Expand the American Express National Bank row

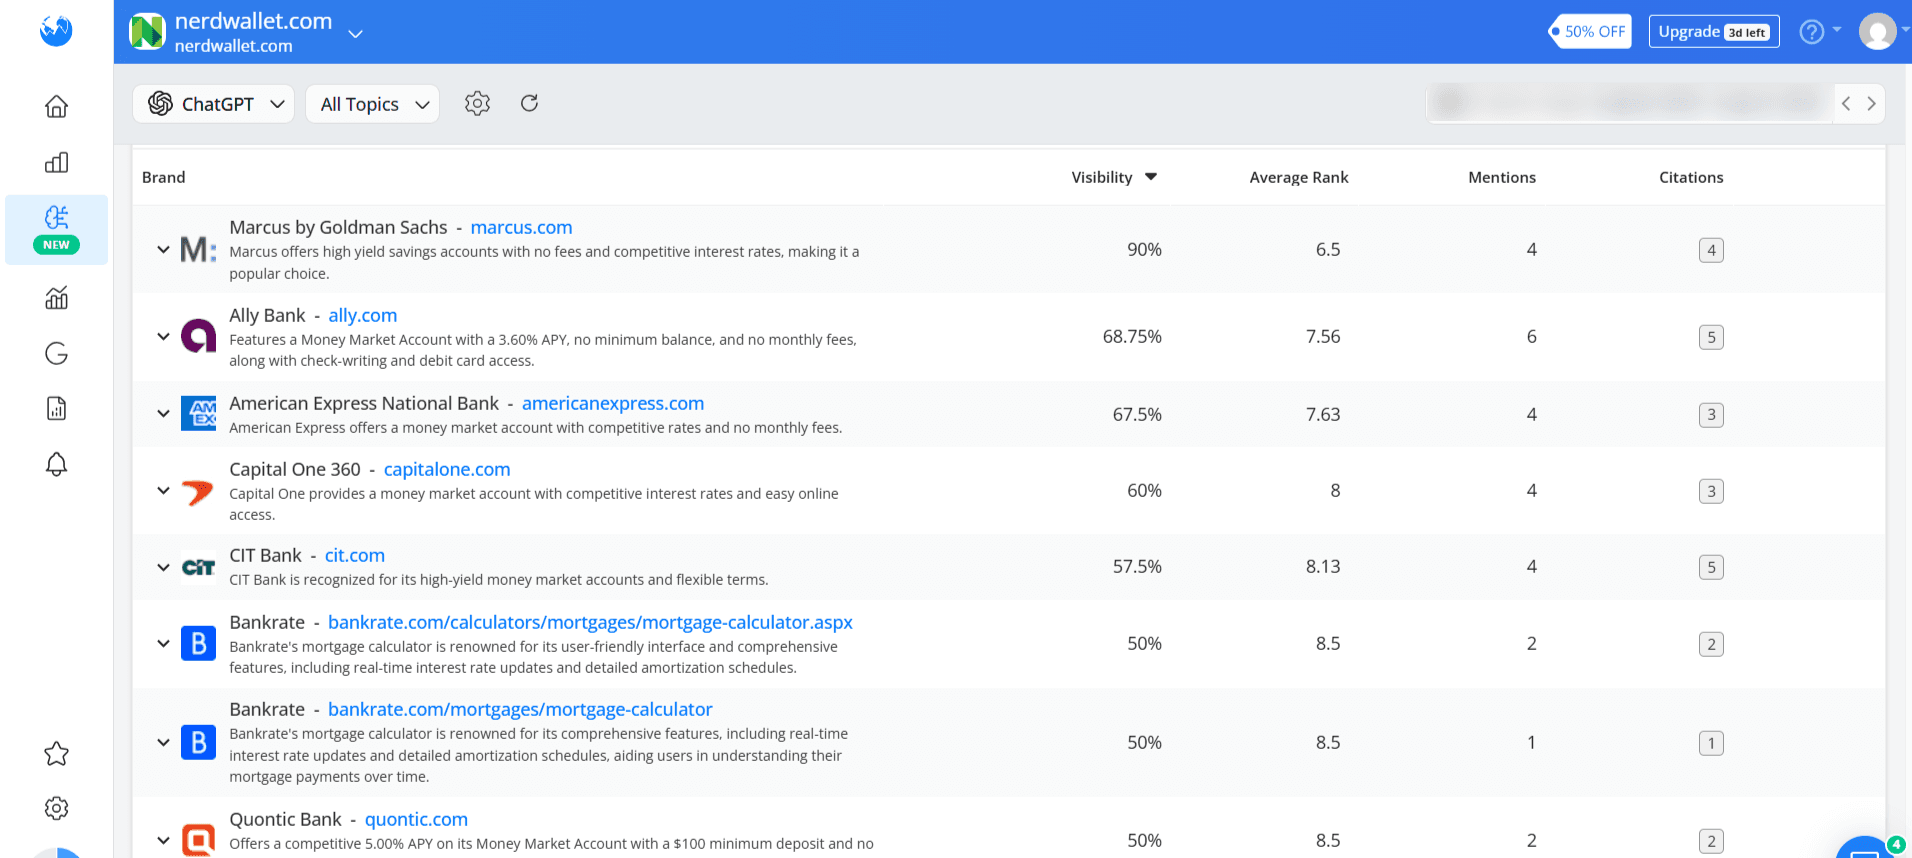pos(163,413)
